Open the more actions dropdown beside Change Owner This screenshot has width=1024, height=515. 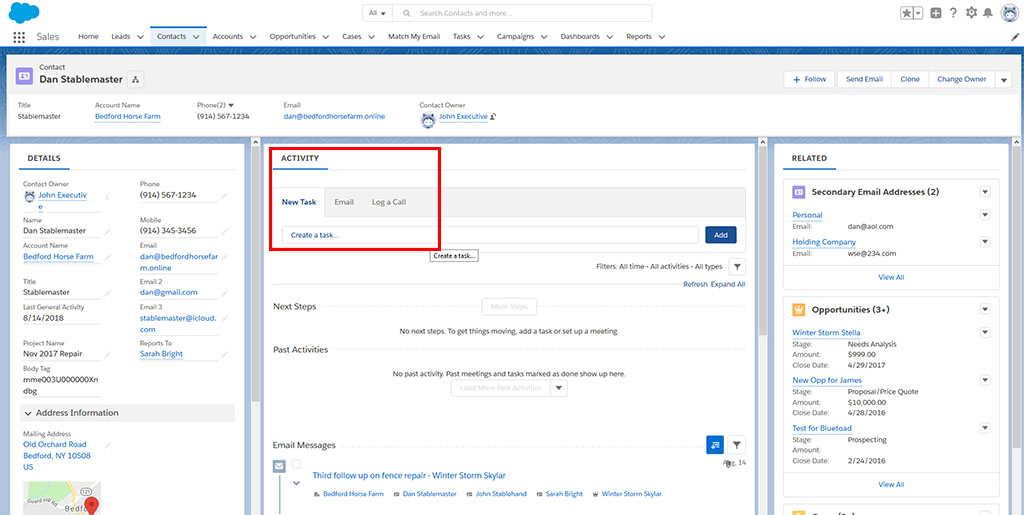[x=1004, y=80]
